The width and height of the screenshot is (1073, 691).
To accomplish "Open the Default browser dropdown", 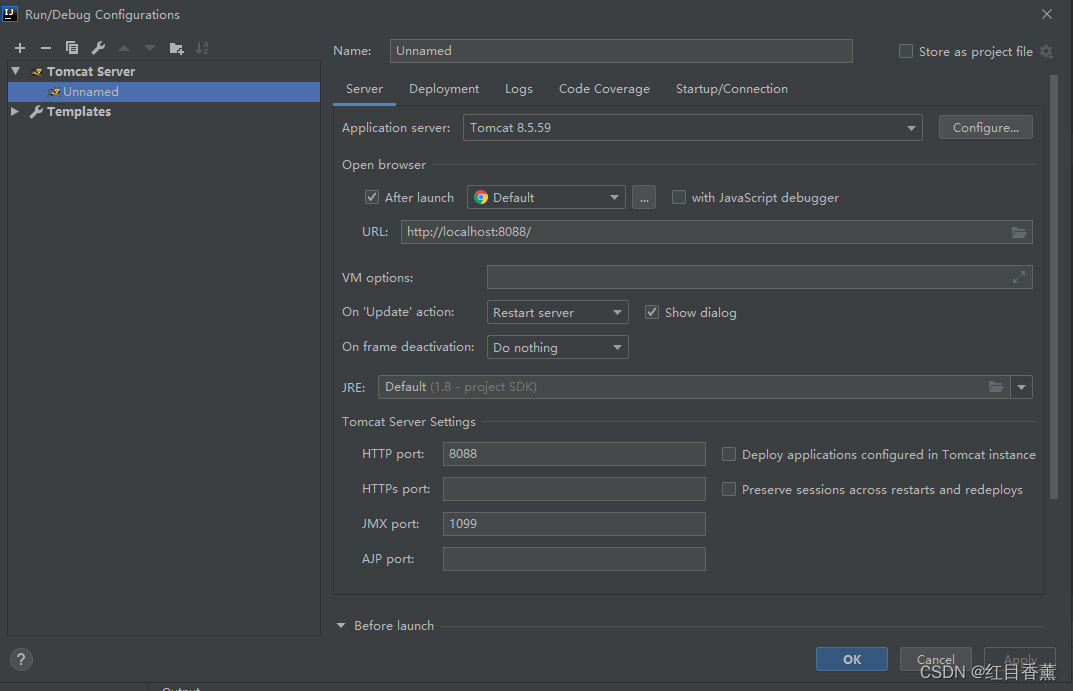I will [546, 197].
